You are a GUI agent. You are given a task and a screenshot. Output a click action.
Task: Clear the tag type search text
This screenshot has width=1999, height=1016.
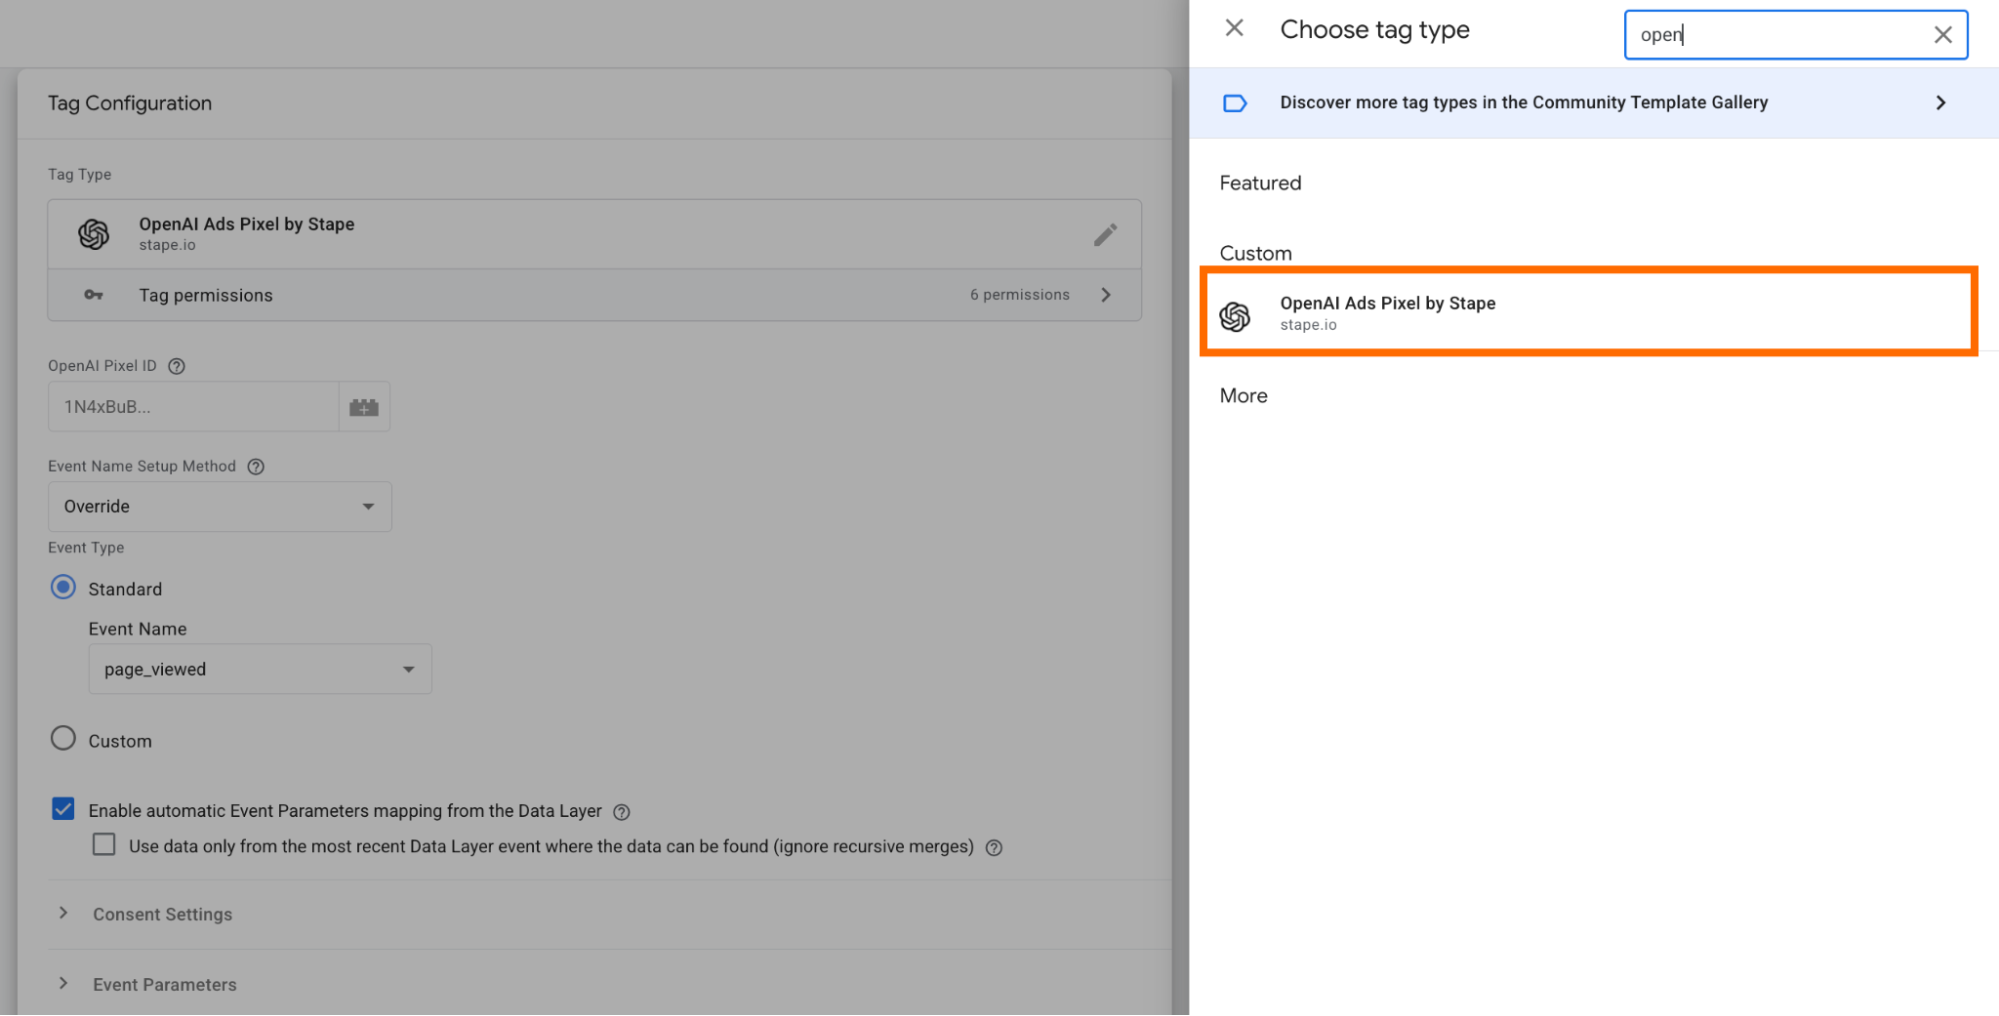[x=1942, y=35]
